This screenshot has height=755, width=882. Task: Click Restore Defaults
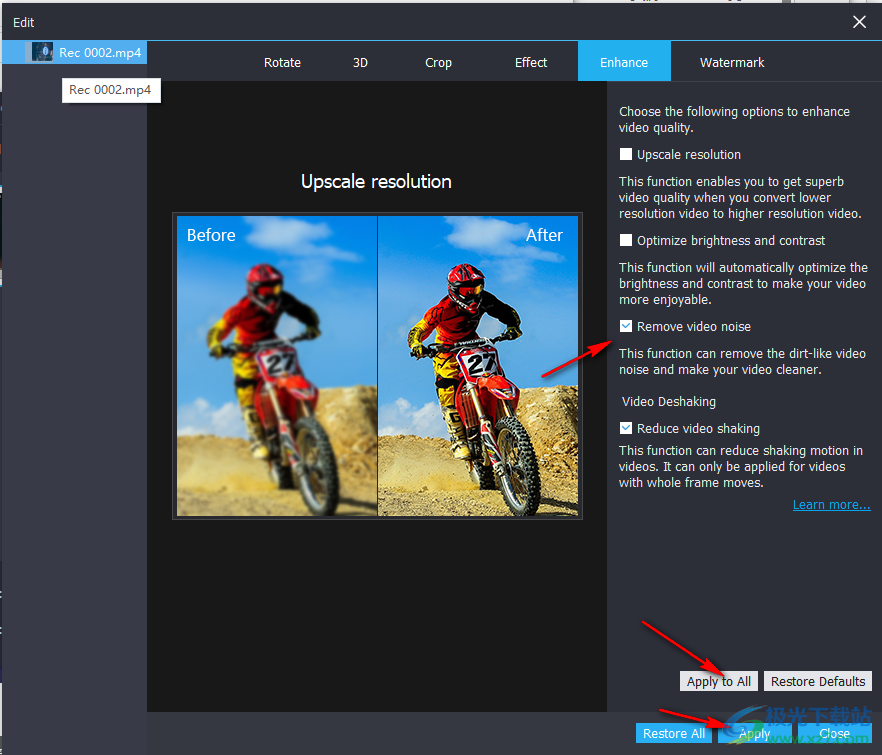click(x=818, y=681)
